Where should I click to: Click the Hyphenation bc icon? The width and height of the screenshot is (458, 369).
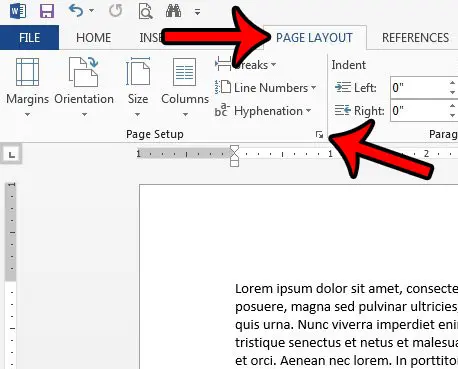(x=221, y=110)
